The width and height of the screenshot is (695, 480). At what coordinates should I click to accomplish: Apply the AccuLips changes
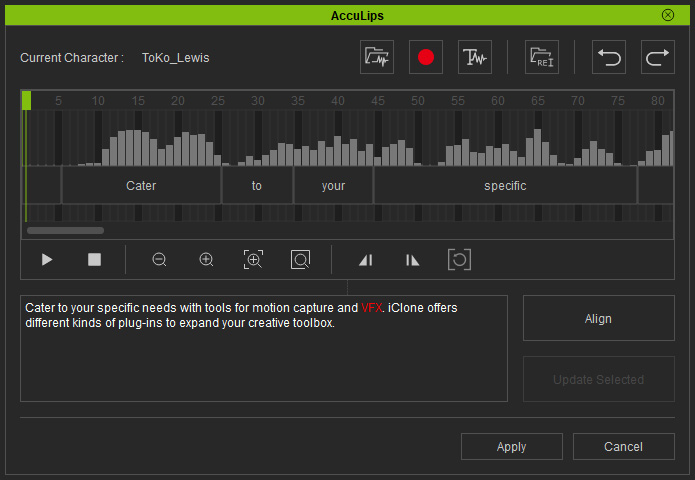[x=511, y=447]
